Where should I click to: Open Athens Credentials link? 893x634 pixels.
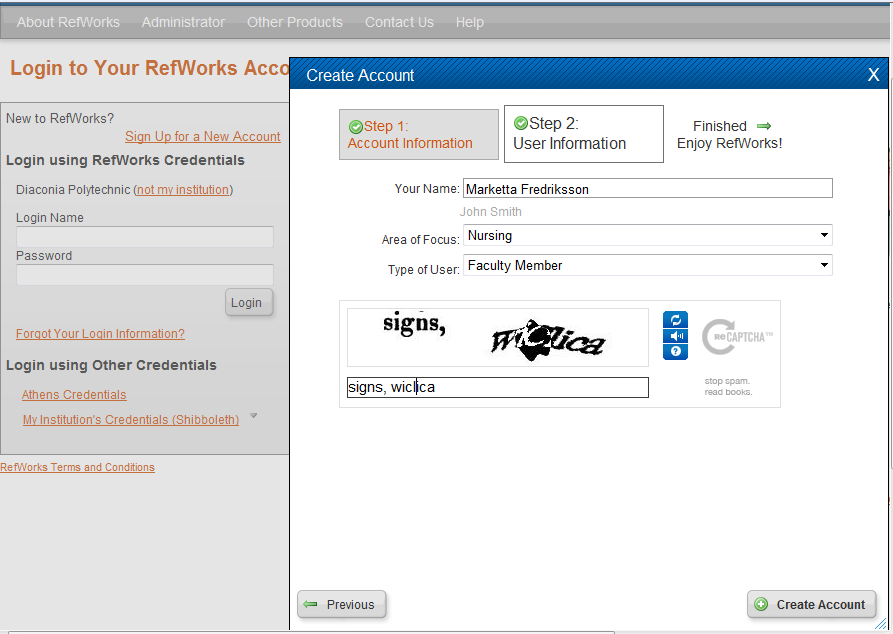(74, 395)
